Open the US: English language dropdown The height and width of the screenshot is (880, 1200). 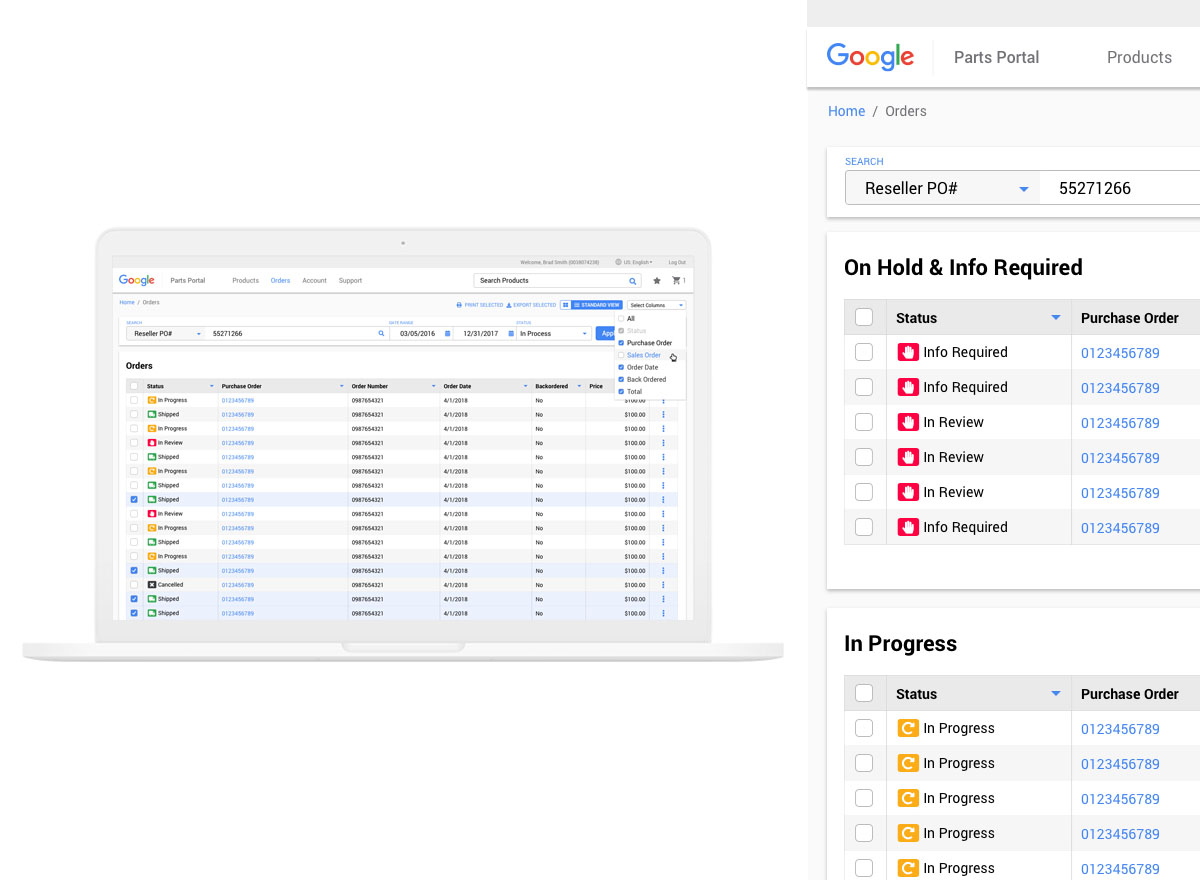[x=635, y=262]
